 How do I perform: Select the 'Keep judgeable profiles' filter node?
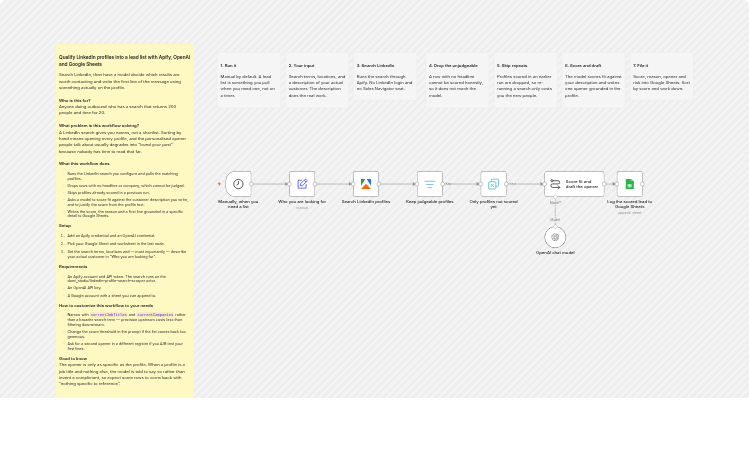429,184
